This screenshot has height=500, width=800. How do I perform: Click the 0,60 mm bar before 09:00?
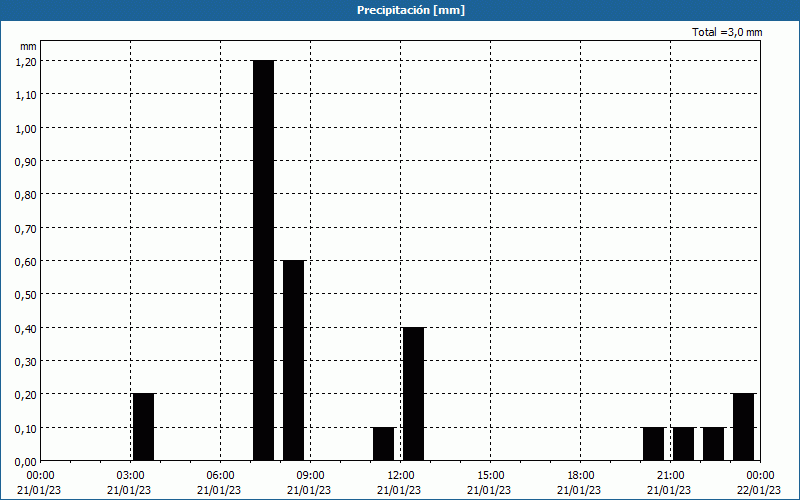click(294, 360)
